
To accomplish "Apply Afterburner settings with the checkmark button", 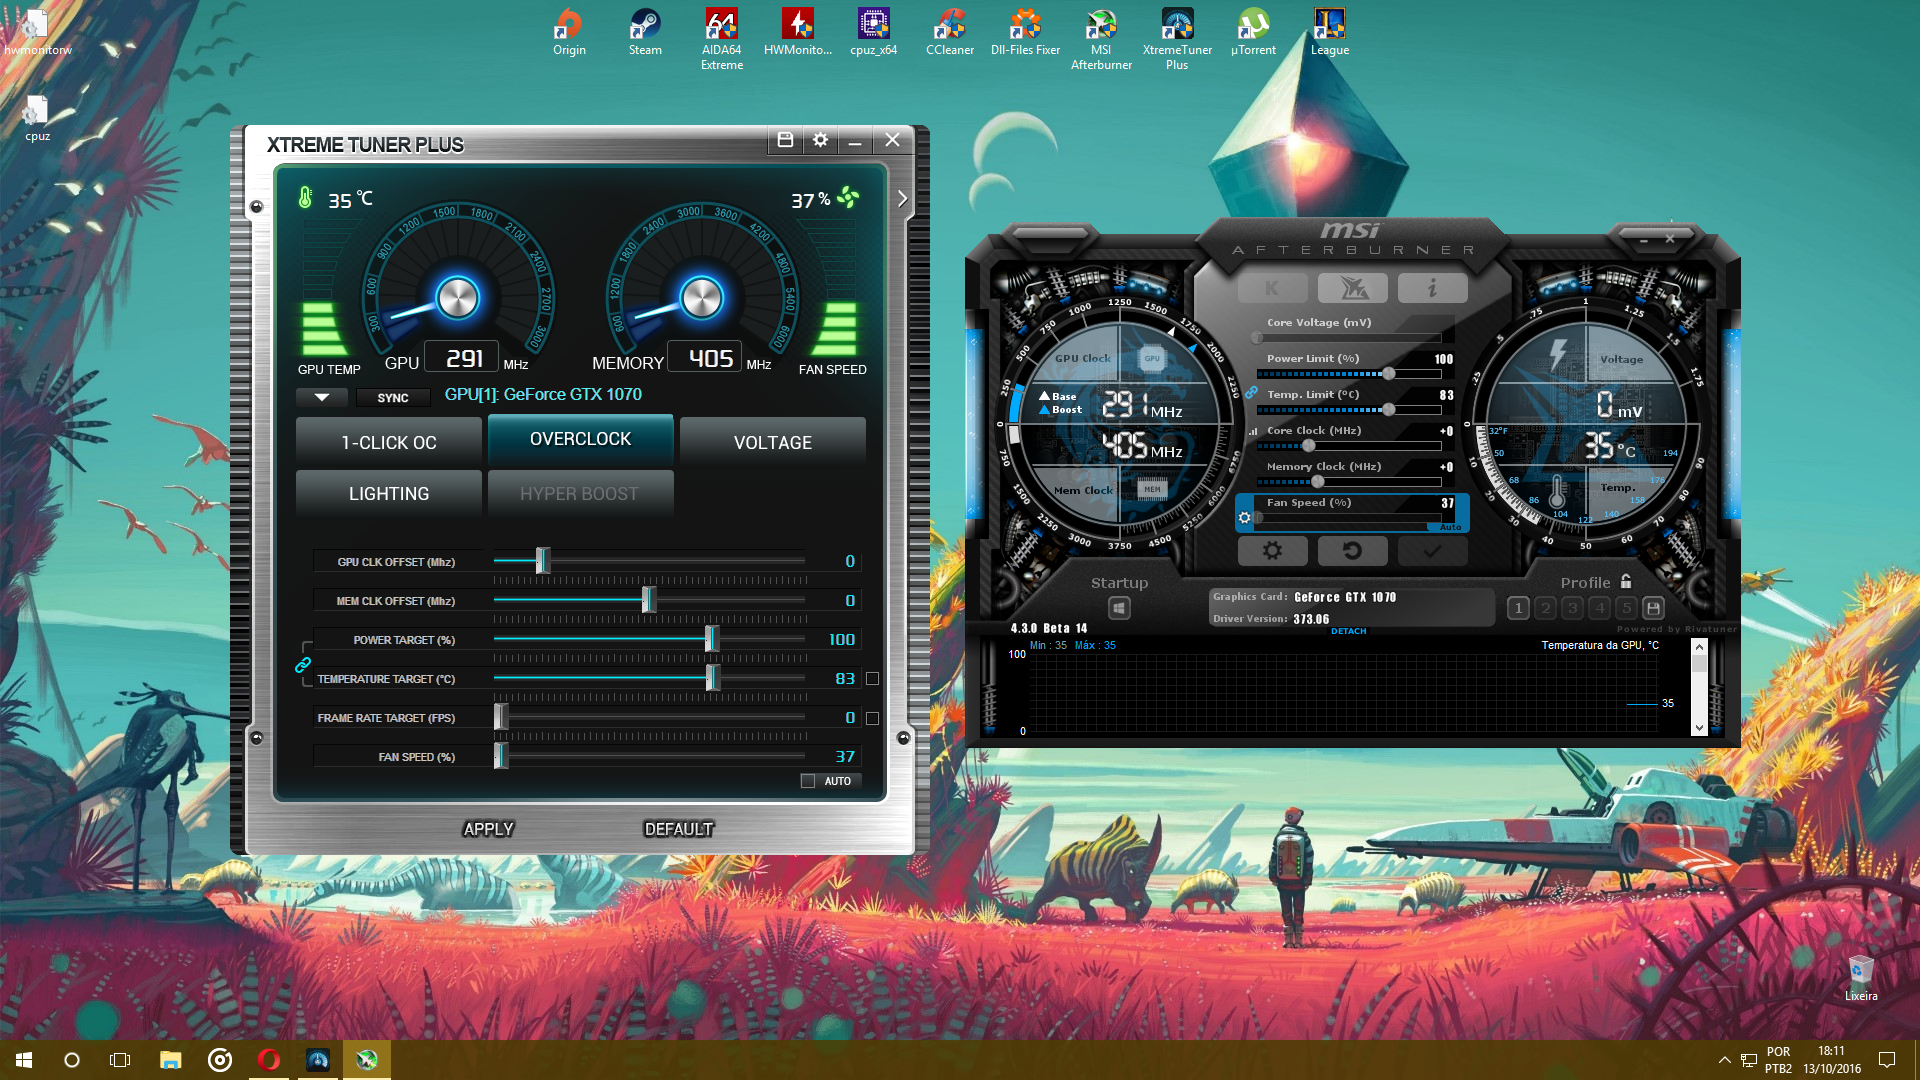I will pyautogui.click(x=1432, y=550).
